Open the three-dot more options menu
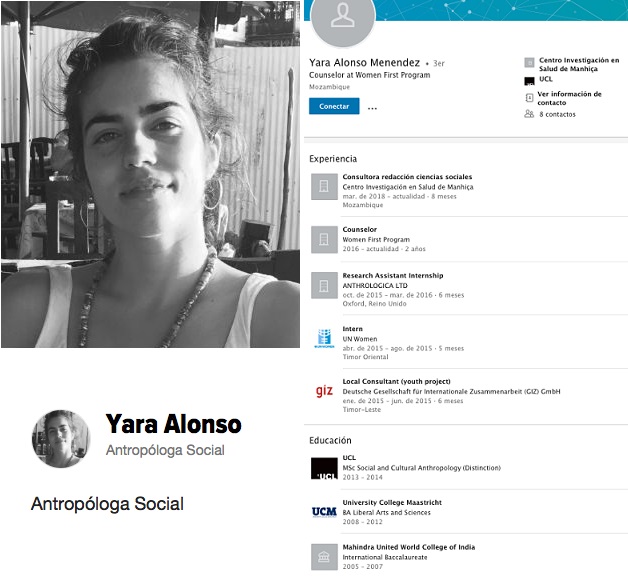The height and width of the screenshot is (581, 628). pyautogui.click(x=372, y=108)
